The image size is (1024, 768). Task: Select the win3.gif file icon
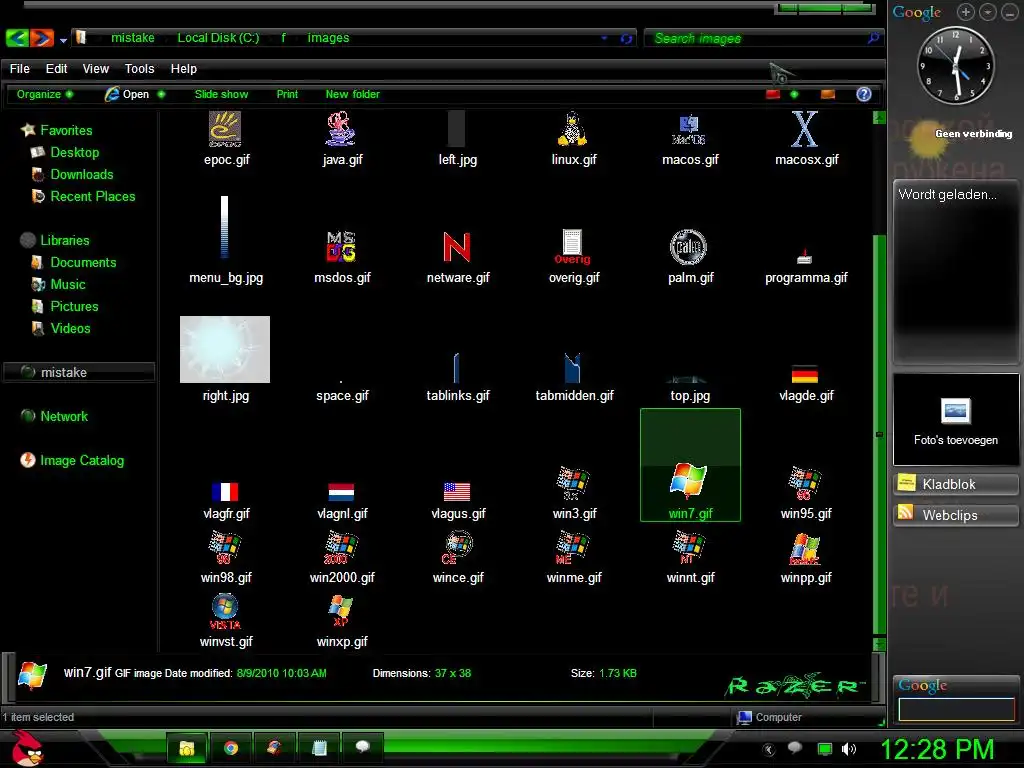pos(573,484)
